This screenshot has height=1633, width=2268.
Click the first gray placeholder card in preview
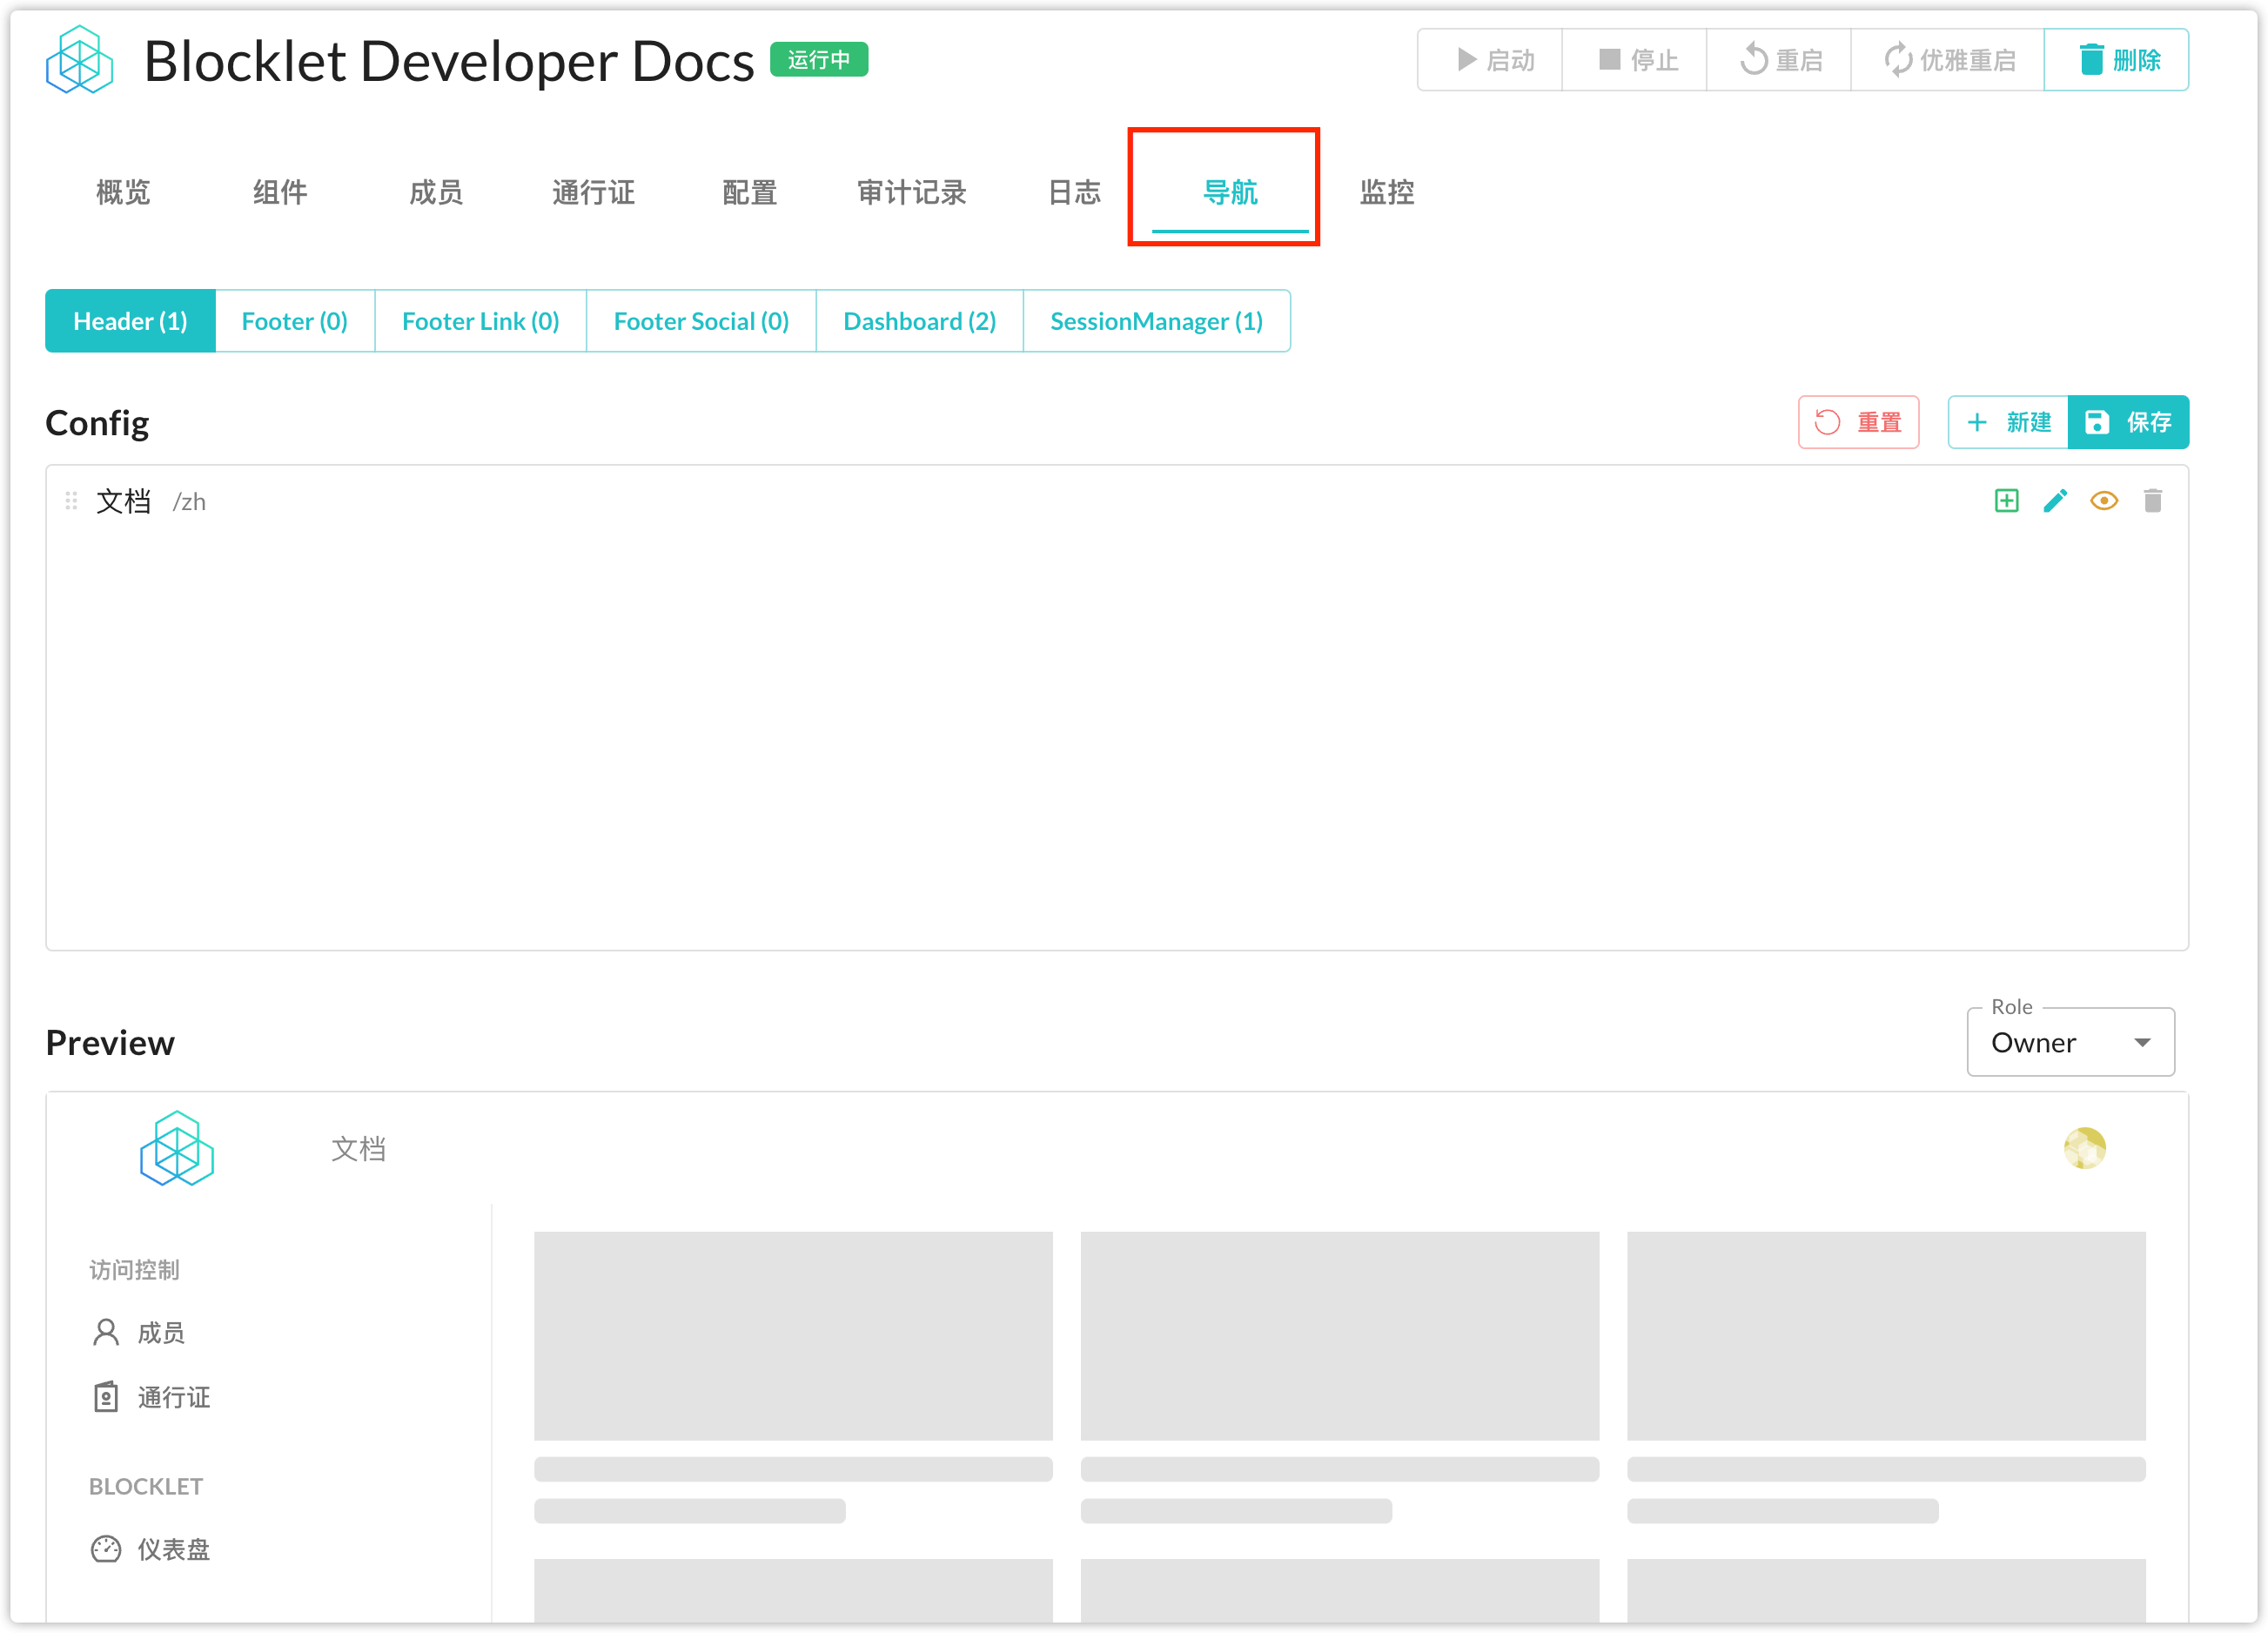point(793,1335)
